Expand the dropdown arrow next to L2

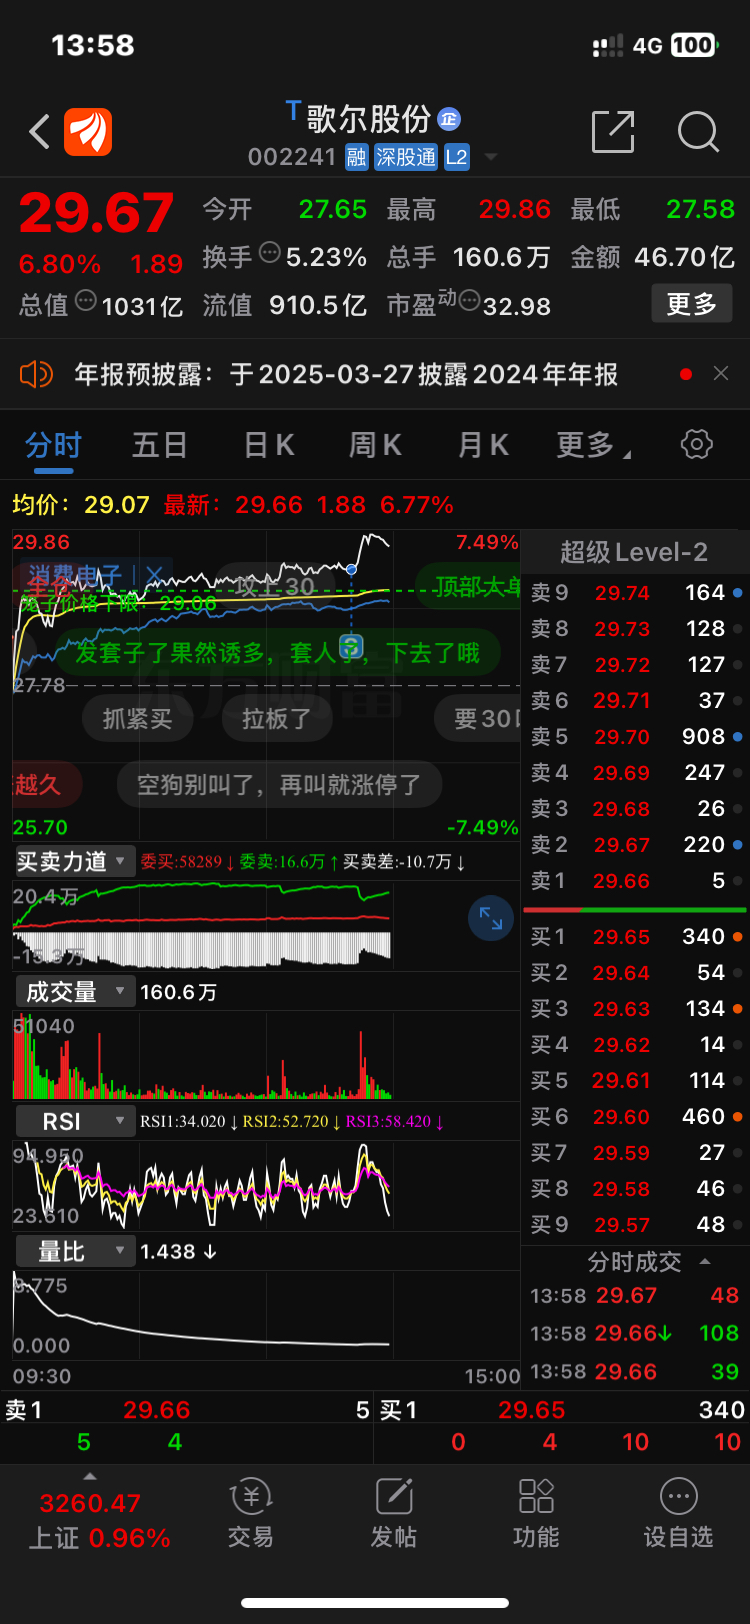point(491,157)
